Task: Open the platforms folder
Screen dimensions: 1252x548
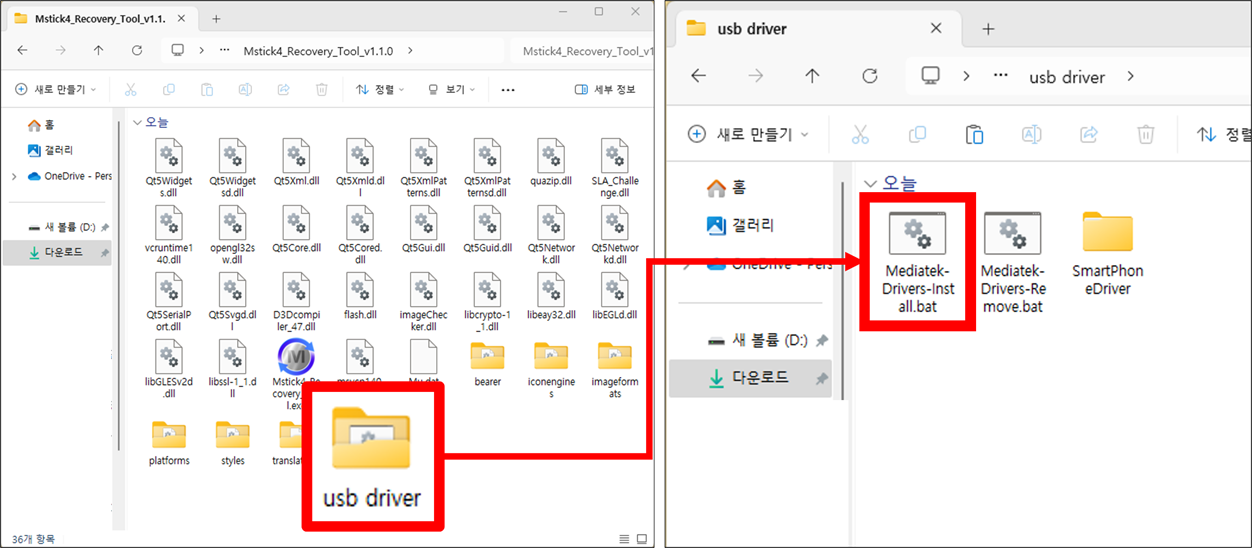Action: [169, 441]
